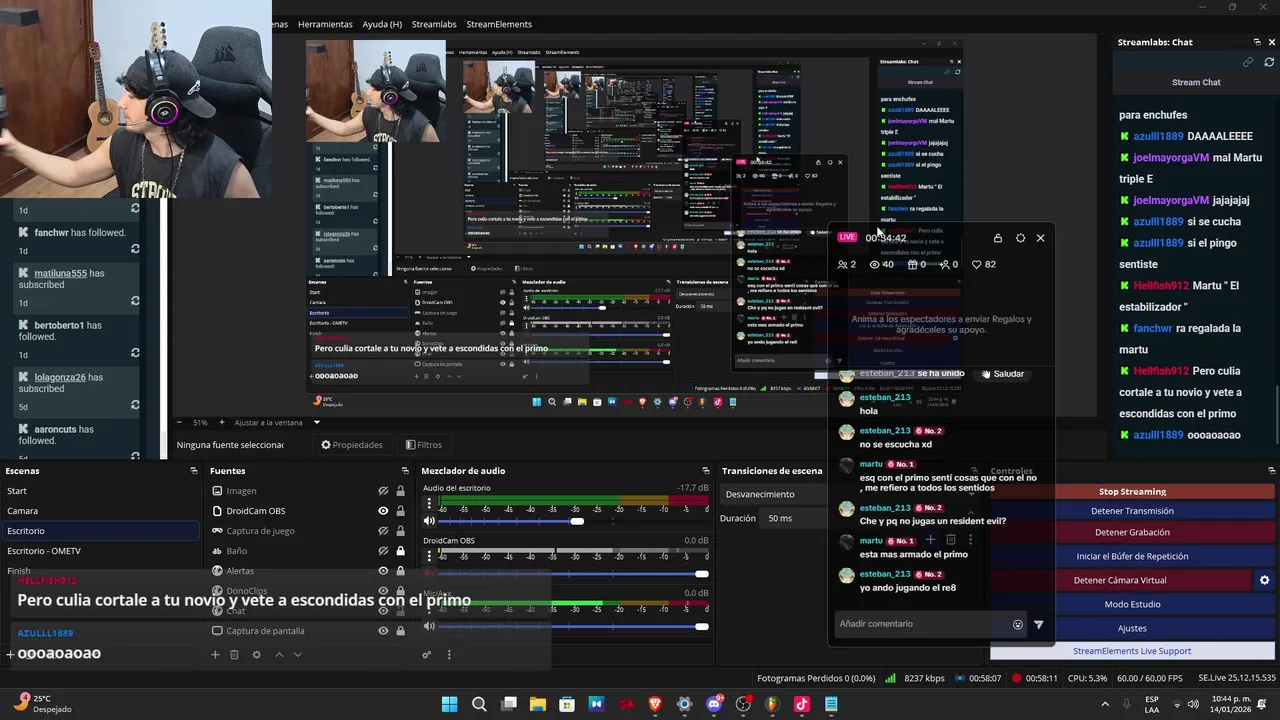Image resolution: width=1280 pixels, height=720 pixels.
Task: Mute the Audio del escritorio channel
Action: pos(430,521)
